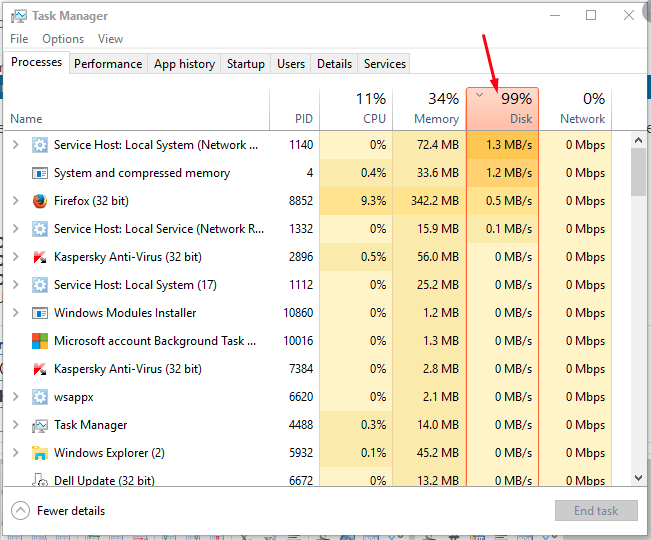Image resolution: width=651 pixels, height=540 pixels.
Task: Click Service Host Local System (Network) gear icon
Action: [40, 145]
